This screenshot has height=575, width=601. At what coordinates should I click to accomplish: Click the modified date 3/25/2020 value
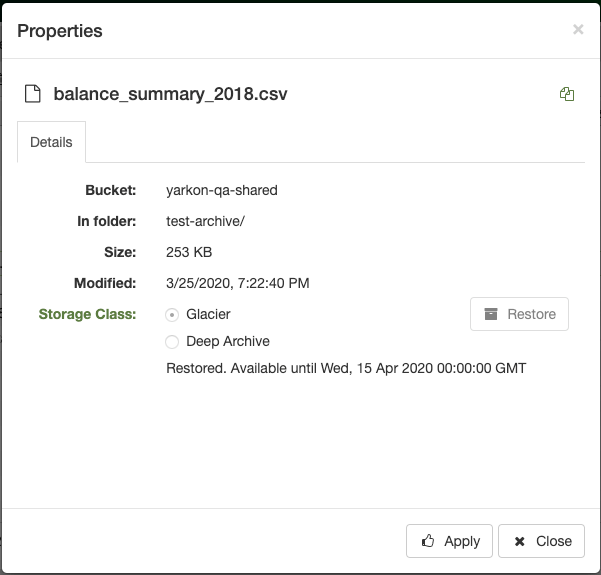(x=238, y=283)
